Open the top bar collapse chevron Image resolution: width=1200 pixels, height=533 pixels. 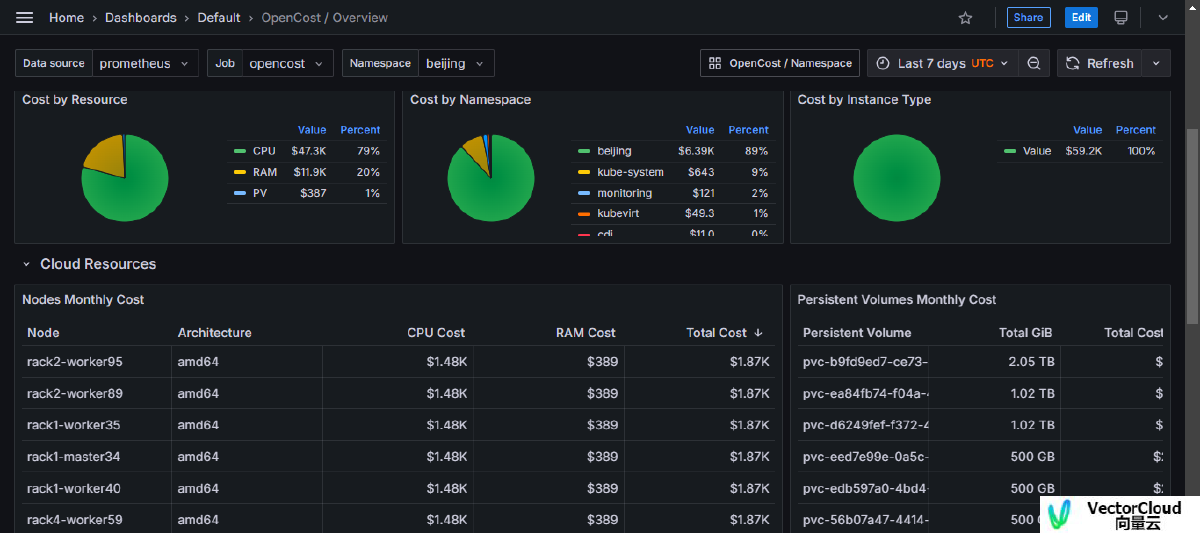click(1163, 18)
